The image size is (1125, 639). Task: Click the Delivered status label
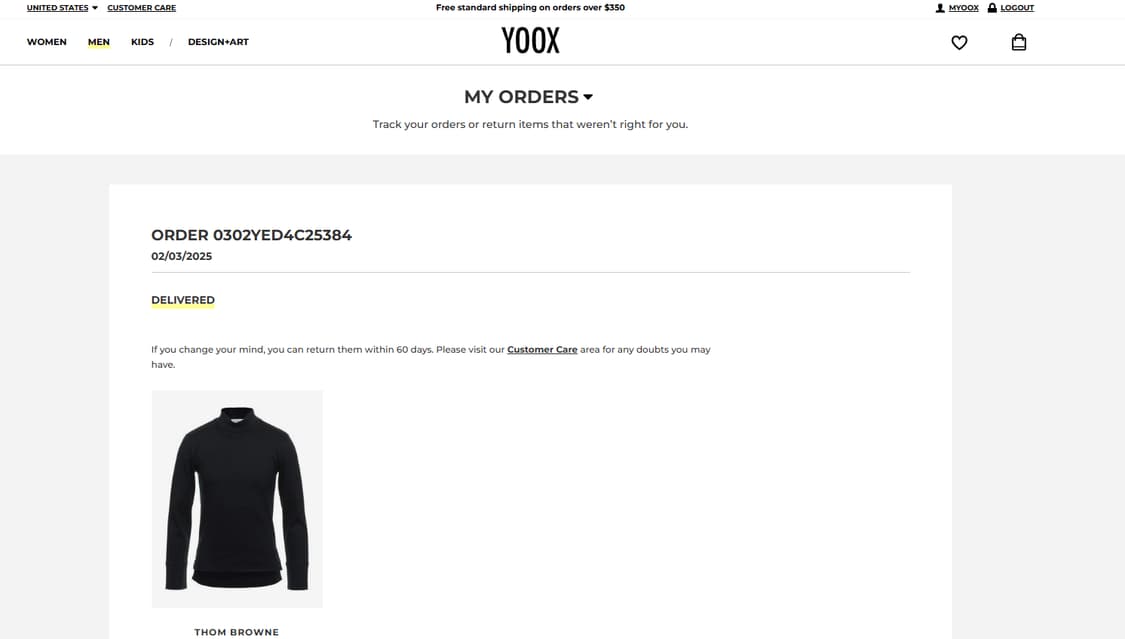[183, 300]
